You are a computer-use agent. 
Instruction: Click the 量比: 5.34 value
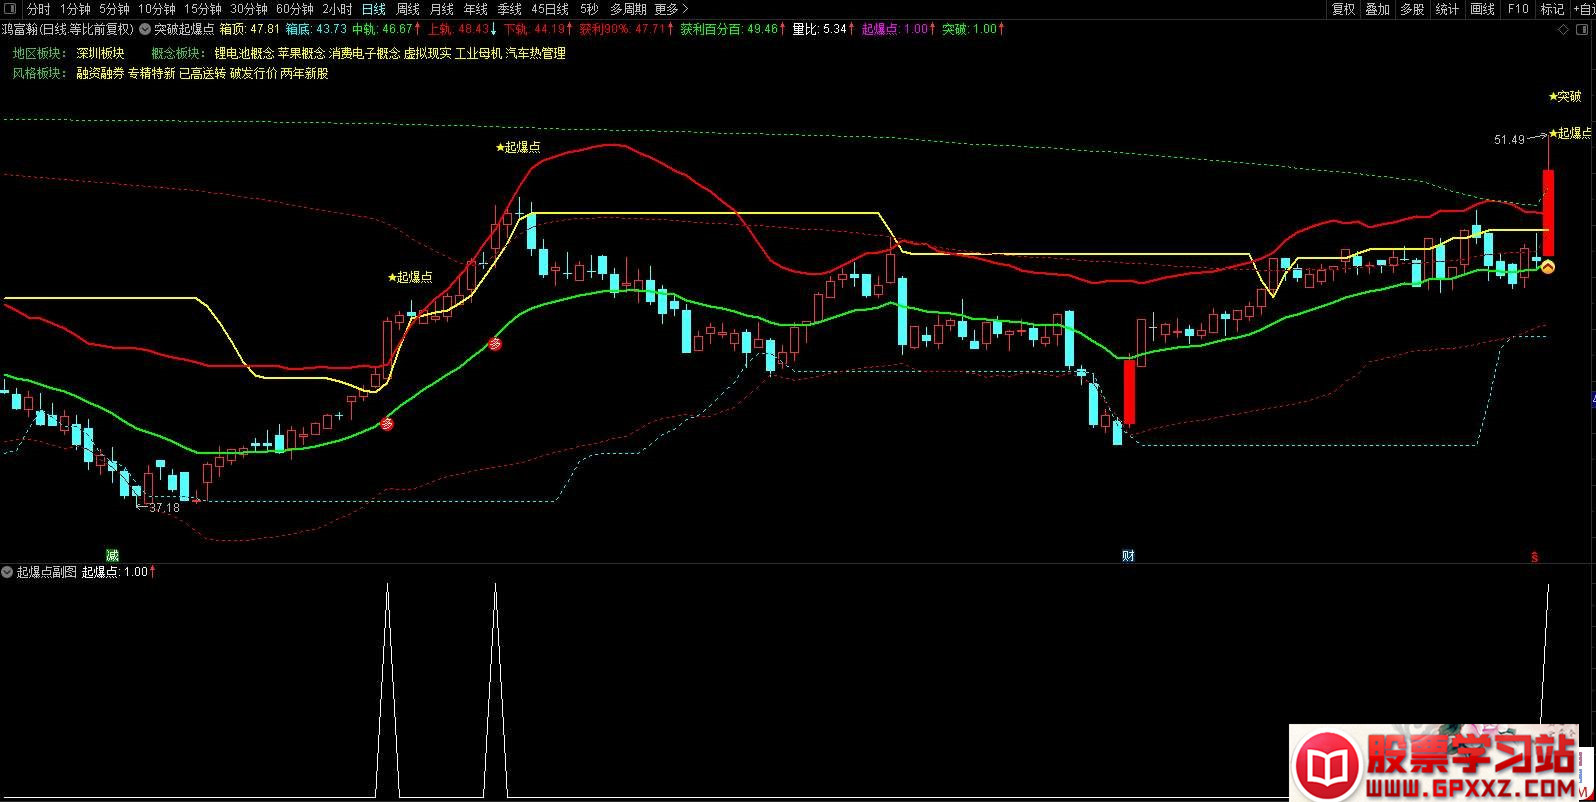tap(824, 29)
